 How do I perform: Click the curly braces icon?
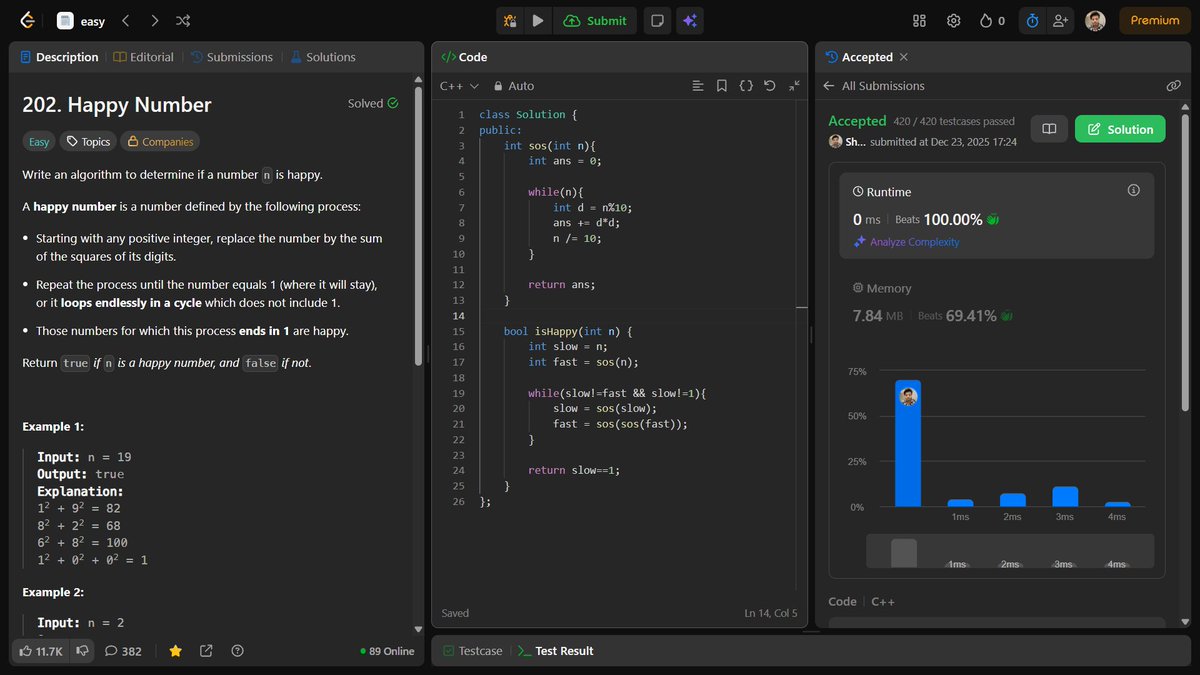[746, 86]
